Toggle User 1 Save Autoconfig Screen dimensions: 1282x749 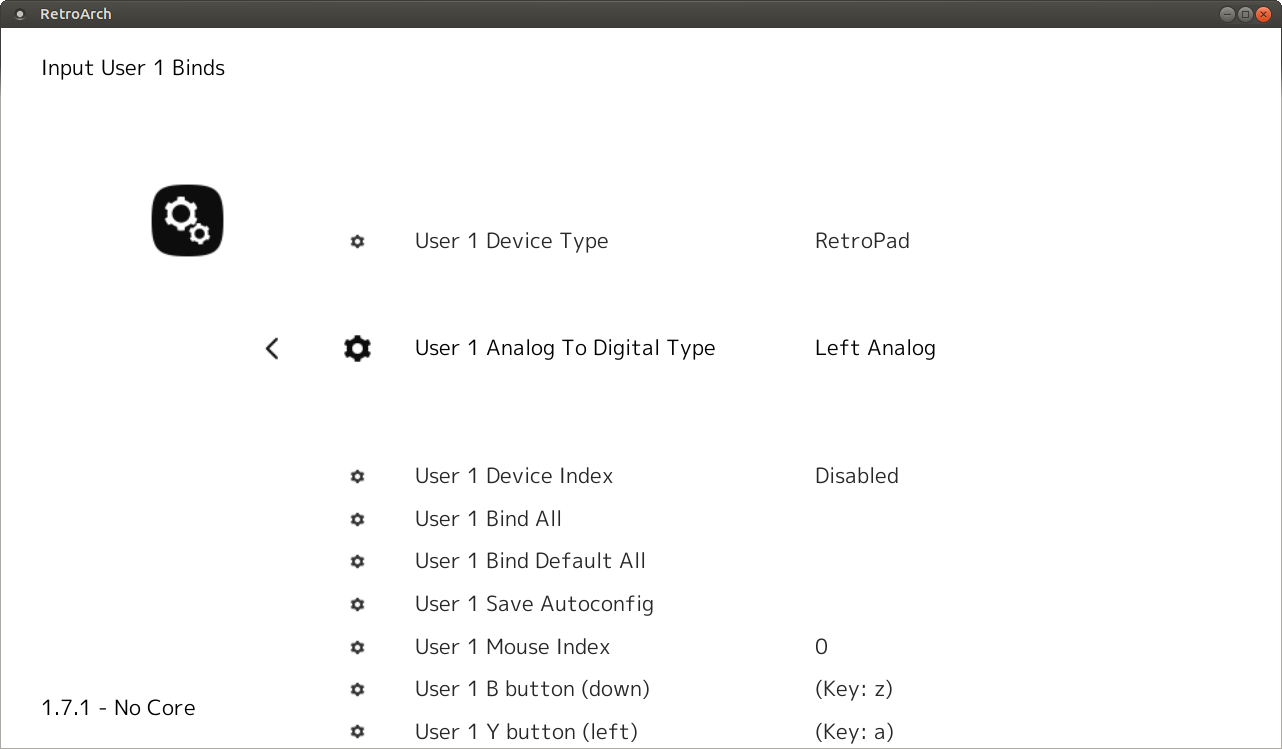(x=534, y=604)
